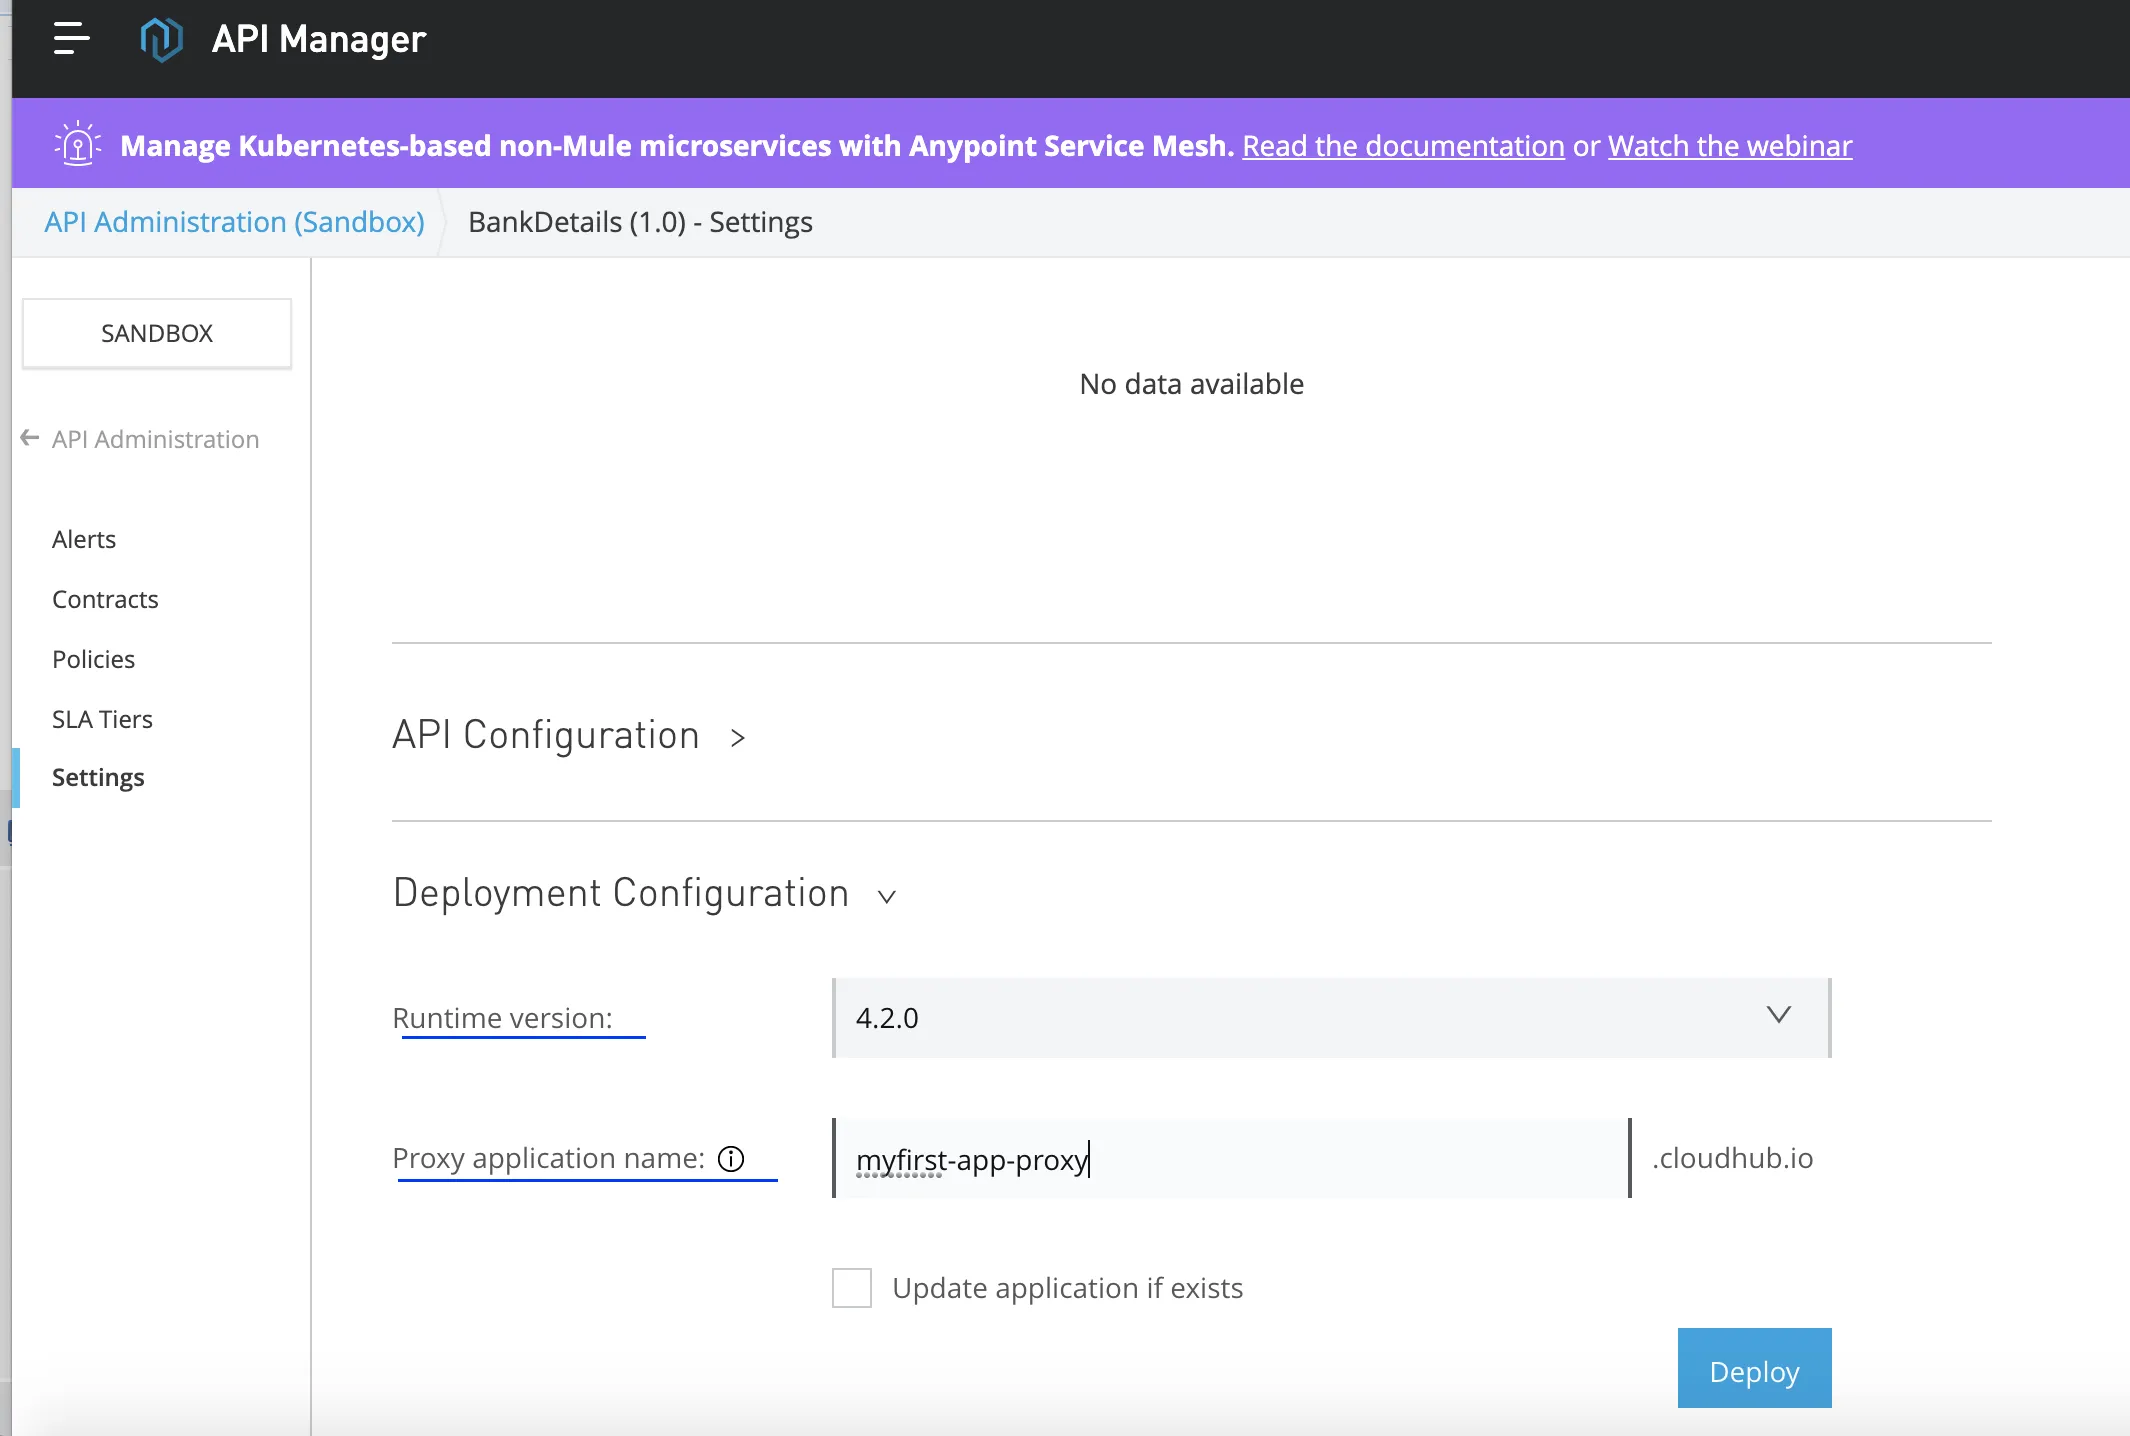Click the back arrow beside API Administration
The width and height of the screenshot is (2130, 1436).
(x=30, y=438)
